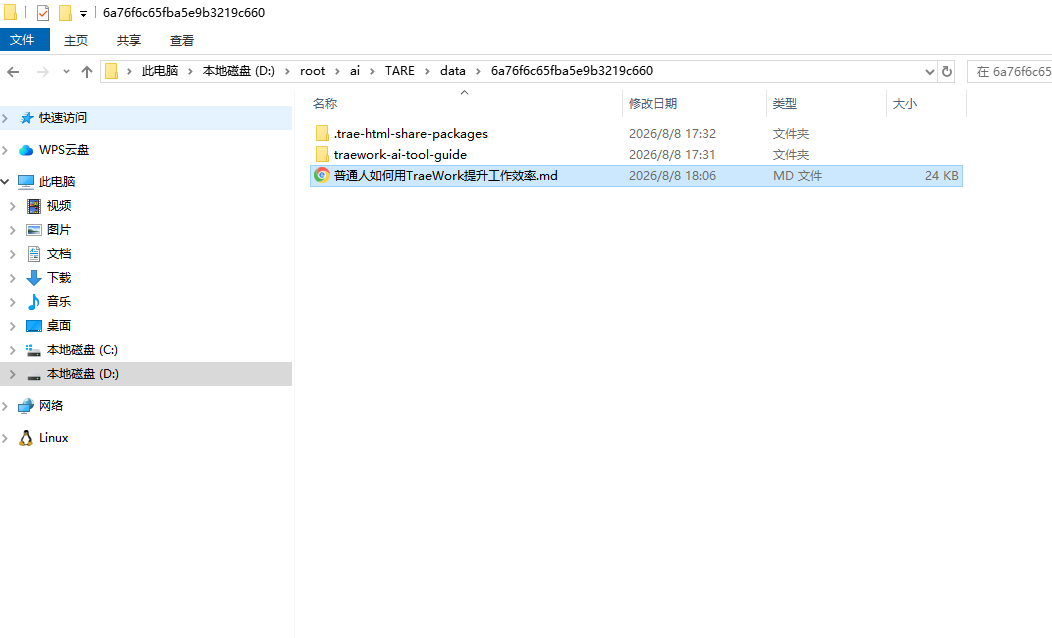Sort by 修改日期 column header
The width and height of the screenshot is (1052, 638).
(x=653, y=103)
